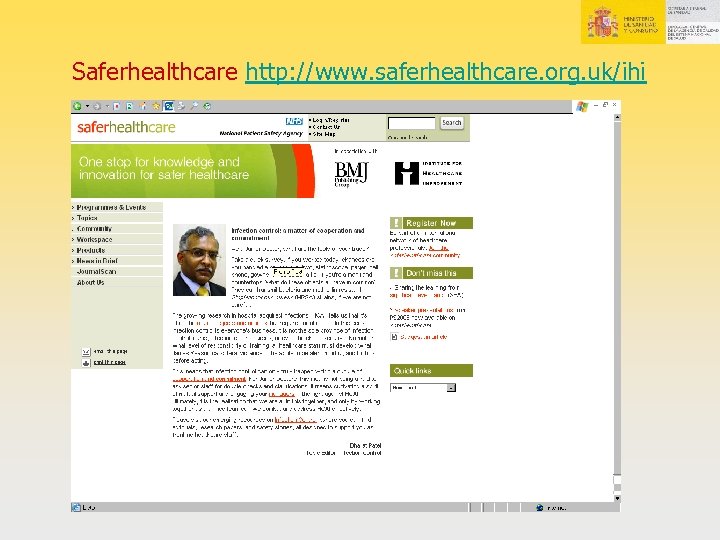Screen dimensions: 720x540
Task: Click the BMJ Publishing Group logo
Action: [351, 174]
